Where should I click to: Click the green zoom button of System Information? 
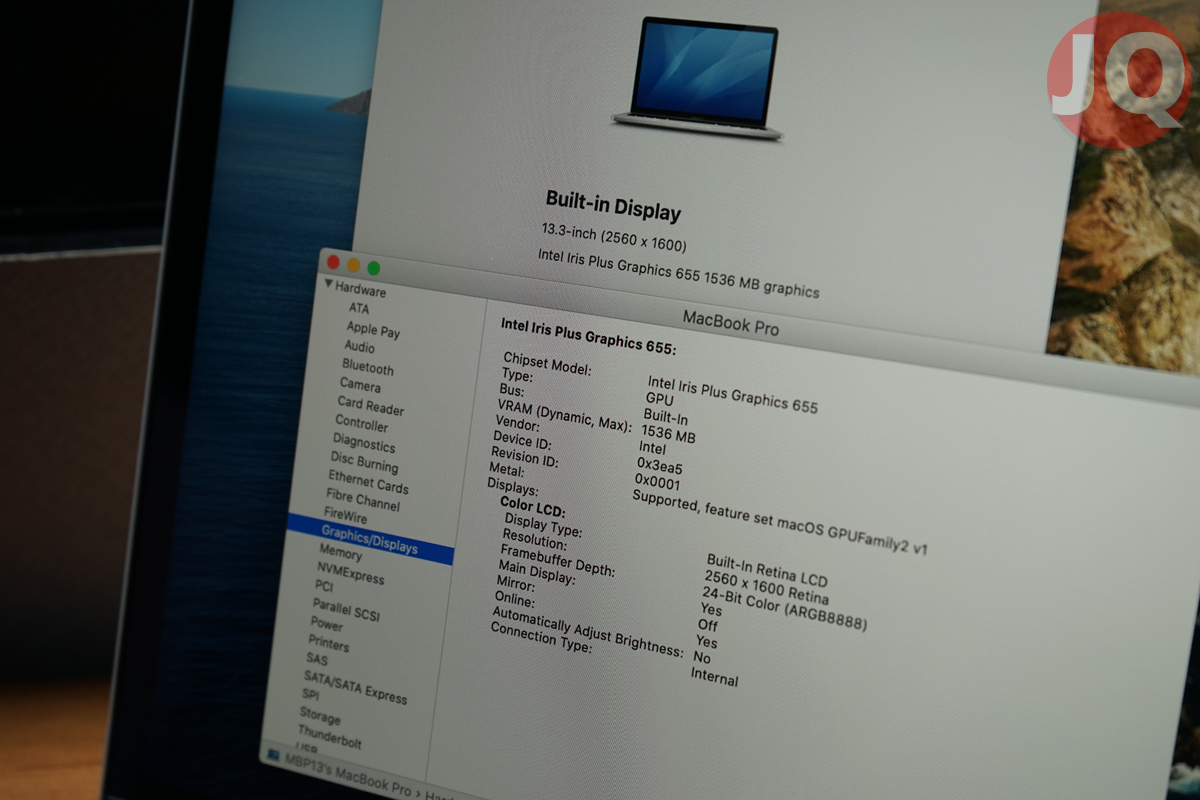click(x=373, y=268)
